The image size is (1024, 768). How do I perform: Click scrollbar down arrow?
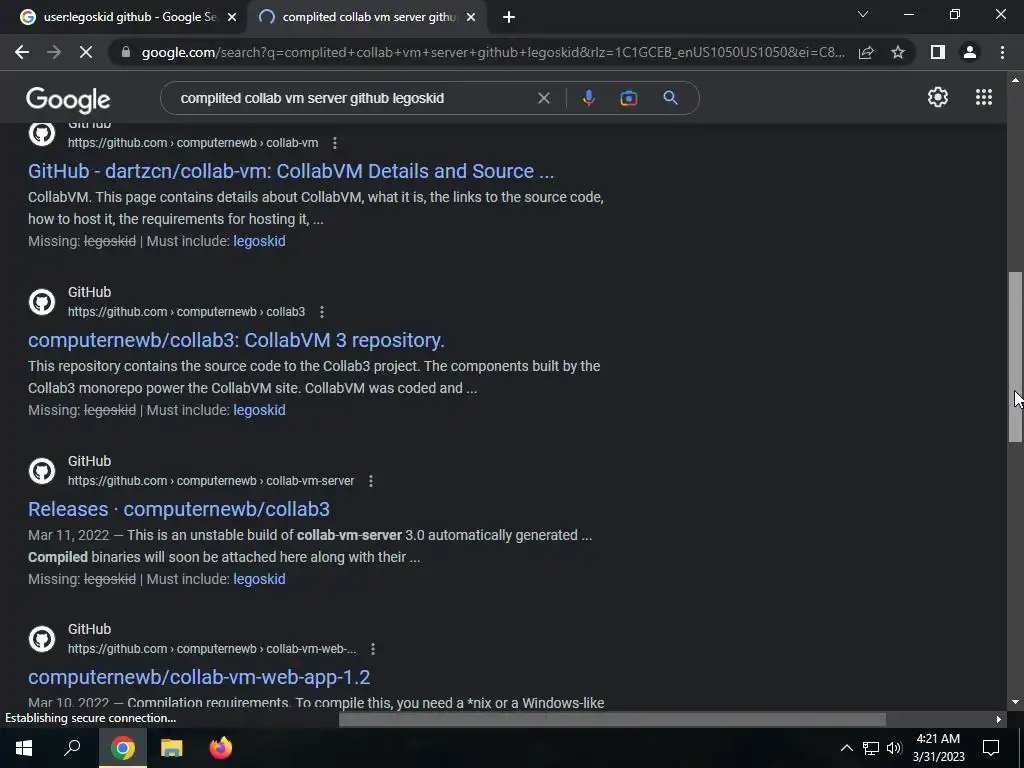pos(1015,703)
